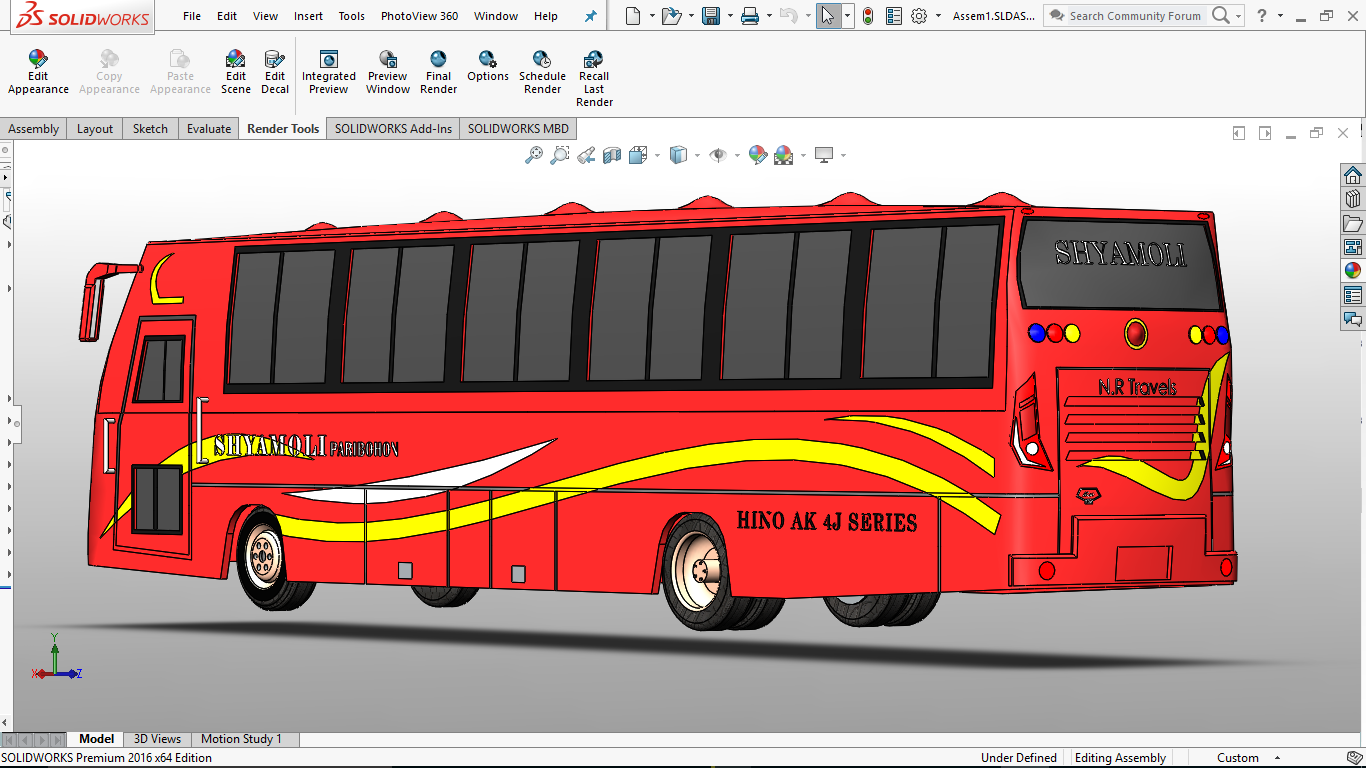Return to the Previous View
The height and width of the screenshot is (768, 1366).
[586, 155]
